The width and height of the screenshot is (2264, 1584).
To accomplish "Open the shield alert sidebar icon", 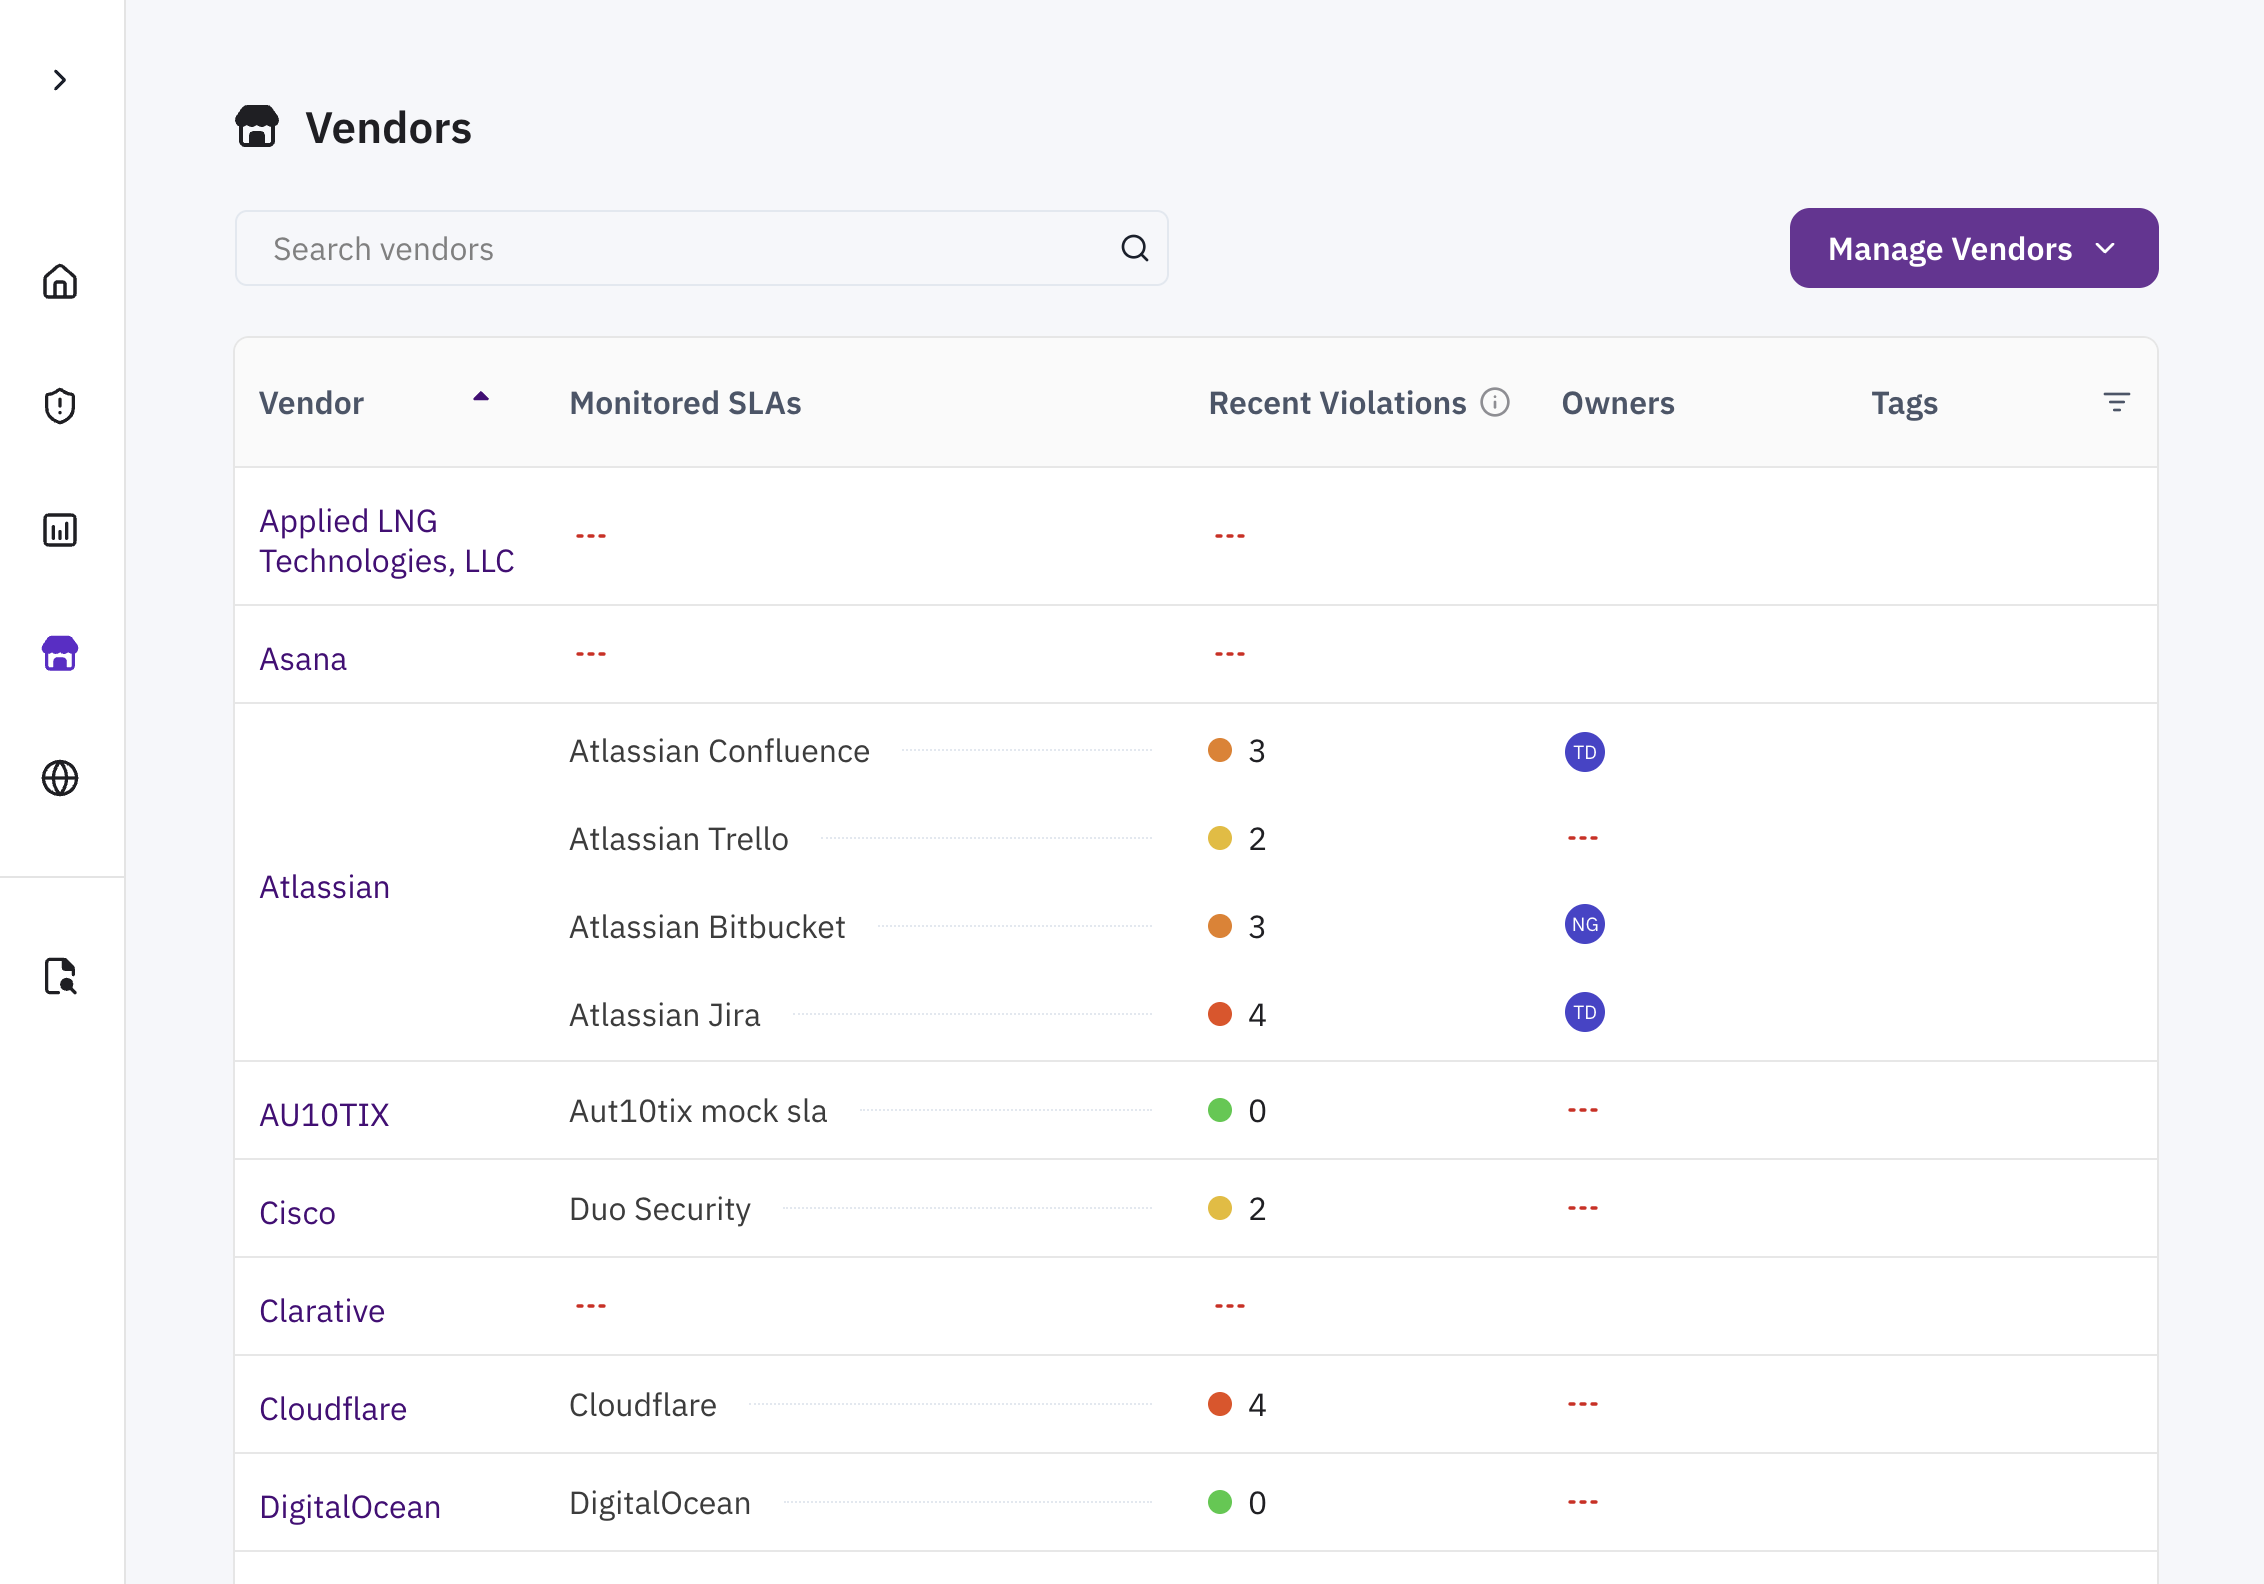I will click(x=60, y=406).
